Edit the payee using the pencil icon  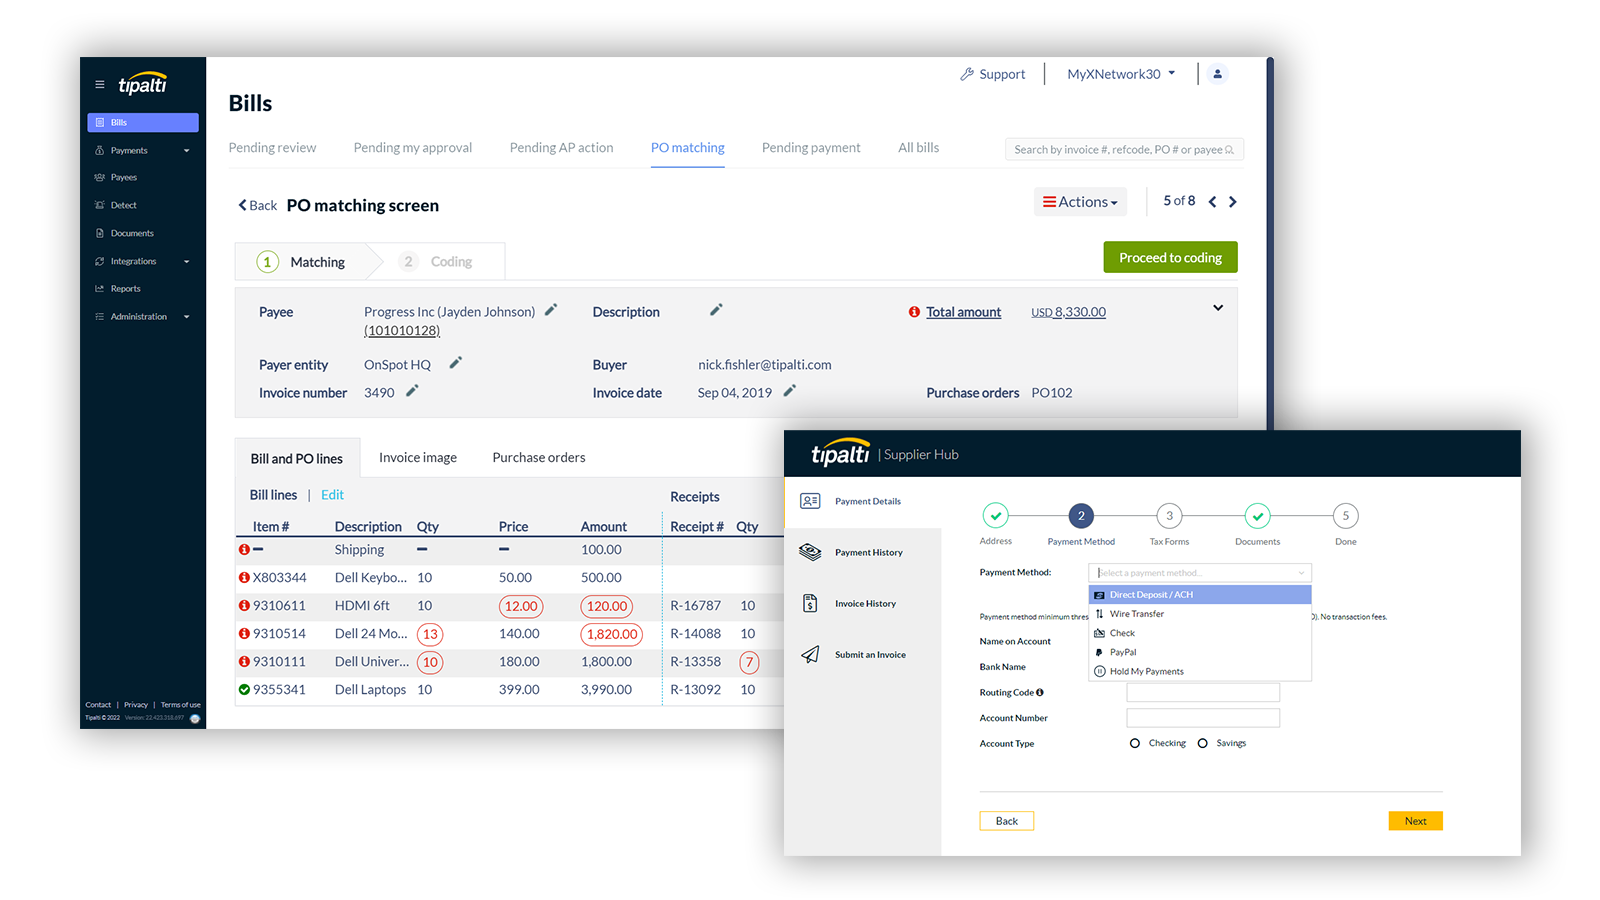550,310
